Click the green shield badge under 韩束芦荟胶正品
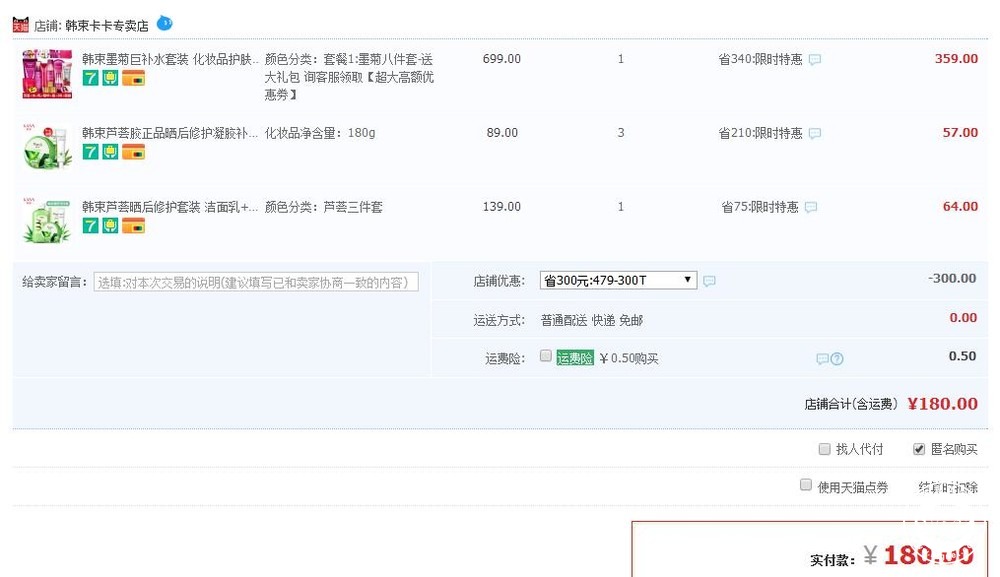 point(110,152)
